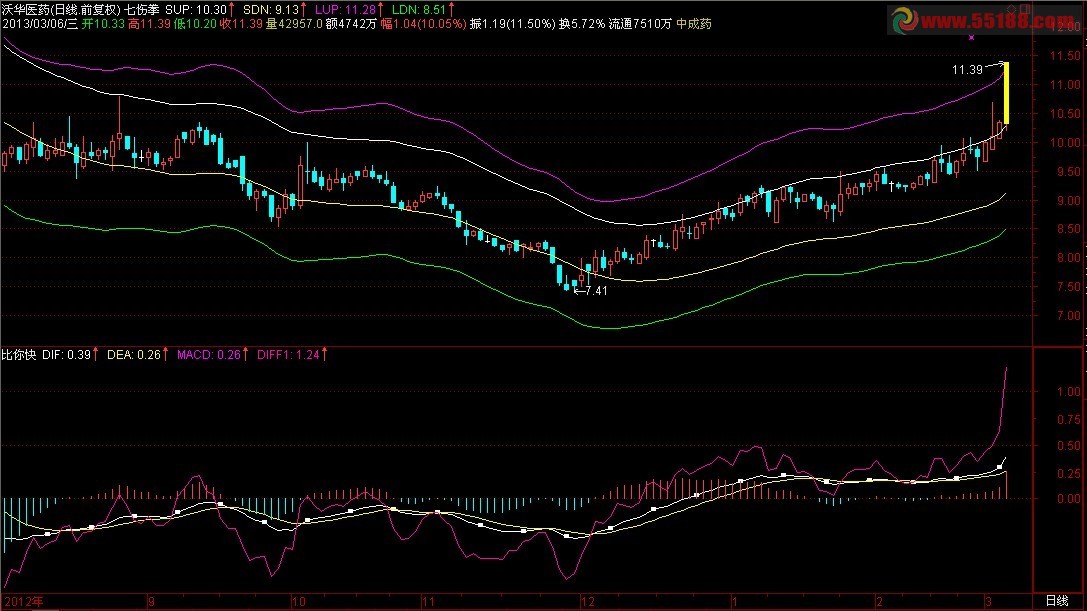Jump to month 3 on the time axis

988,601
